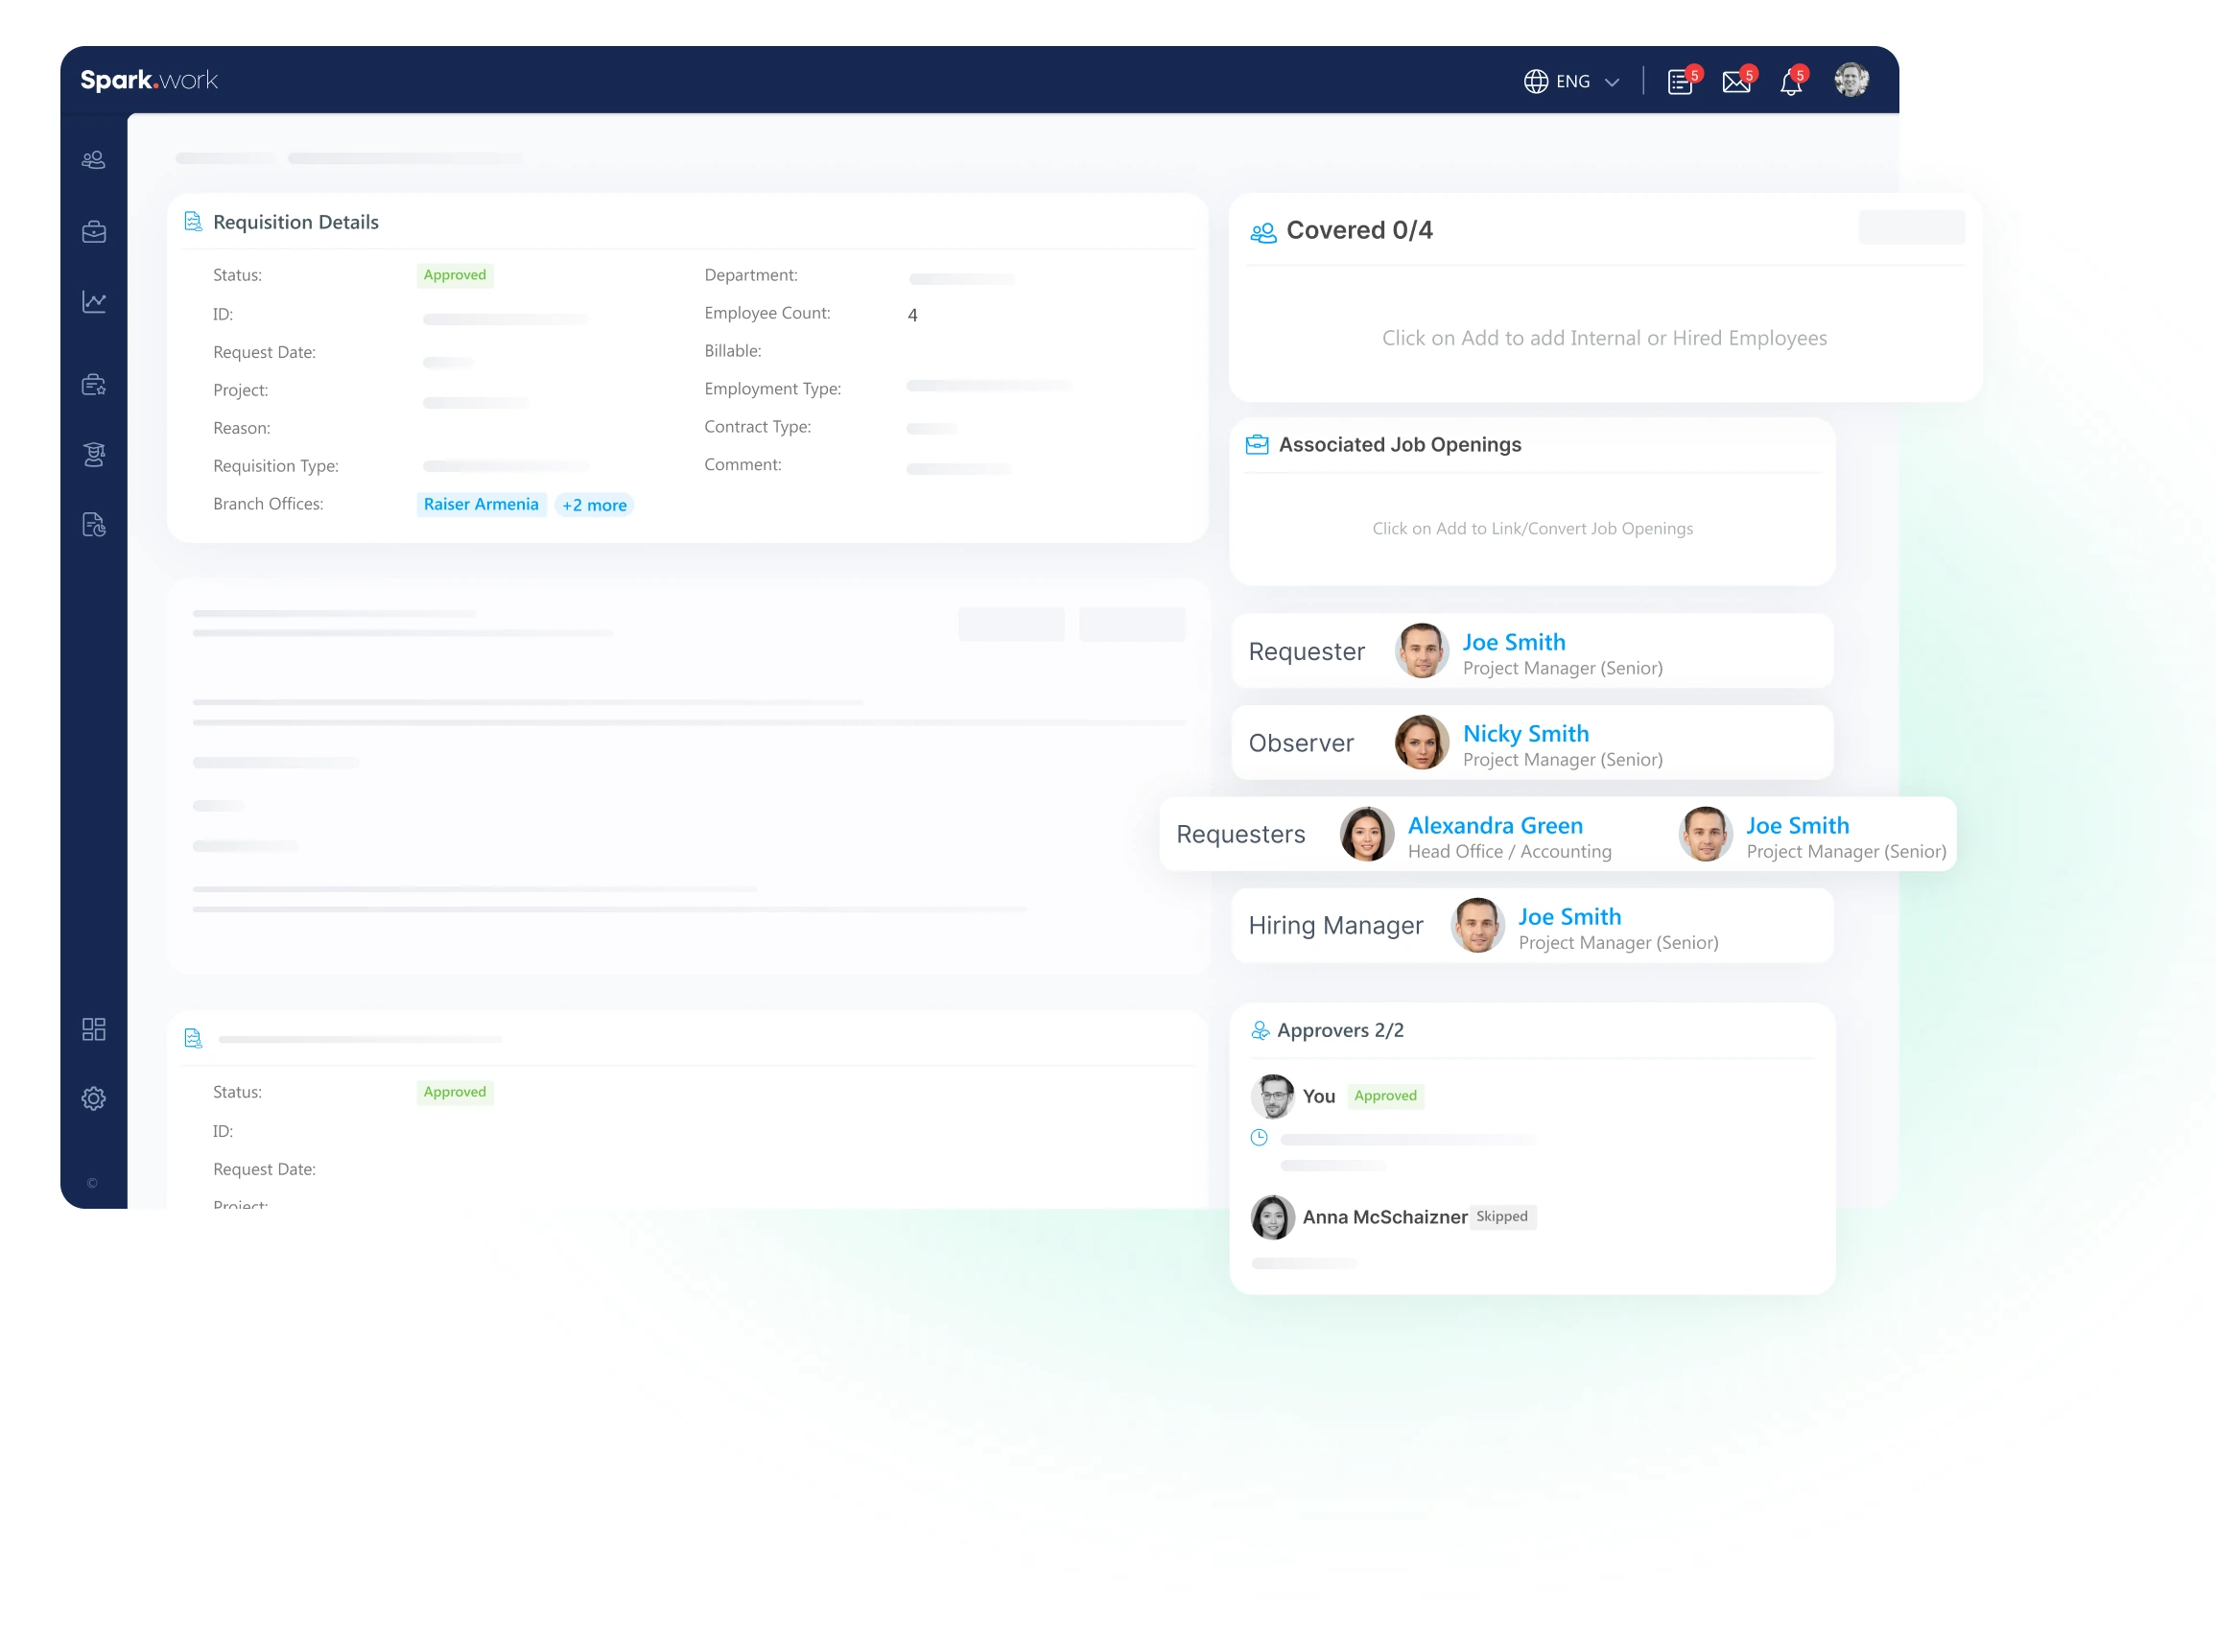Click the Anna McSchaizner approver name
2216x1652 pixels.
tap(1384, 1217)
